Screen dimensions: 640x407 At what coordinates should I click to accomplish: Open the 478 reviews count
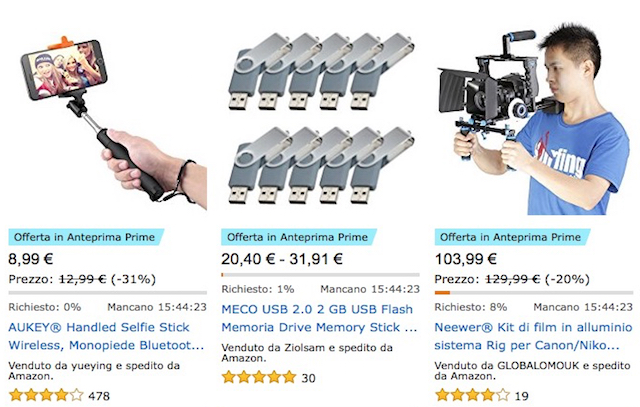coord(99,396)
